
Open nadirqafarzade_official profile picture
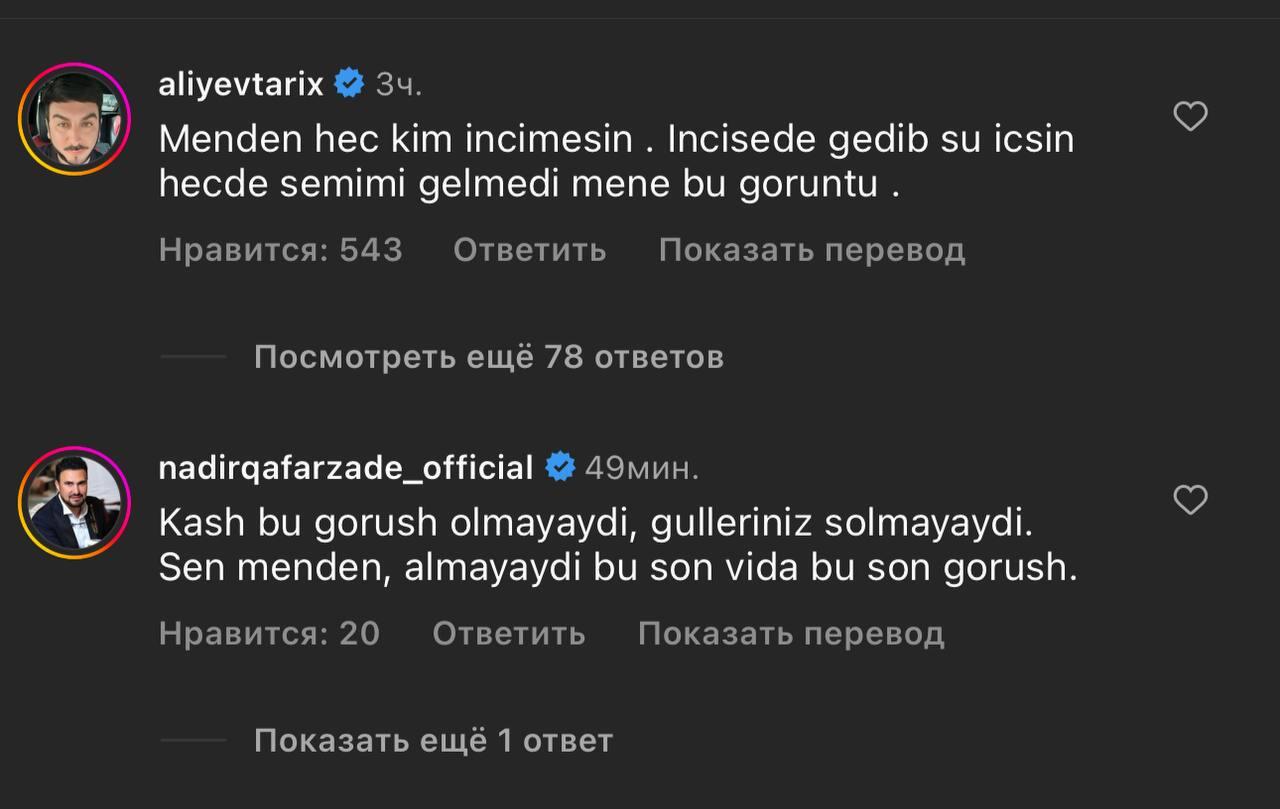pyautogui.click(x=75, y=502)
